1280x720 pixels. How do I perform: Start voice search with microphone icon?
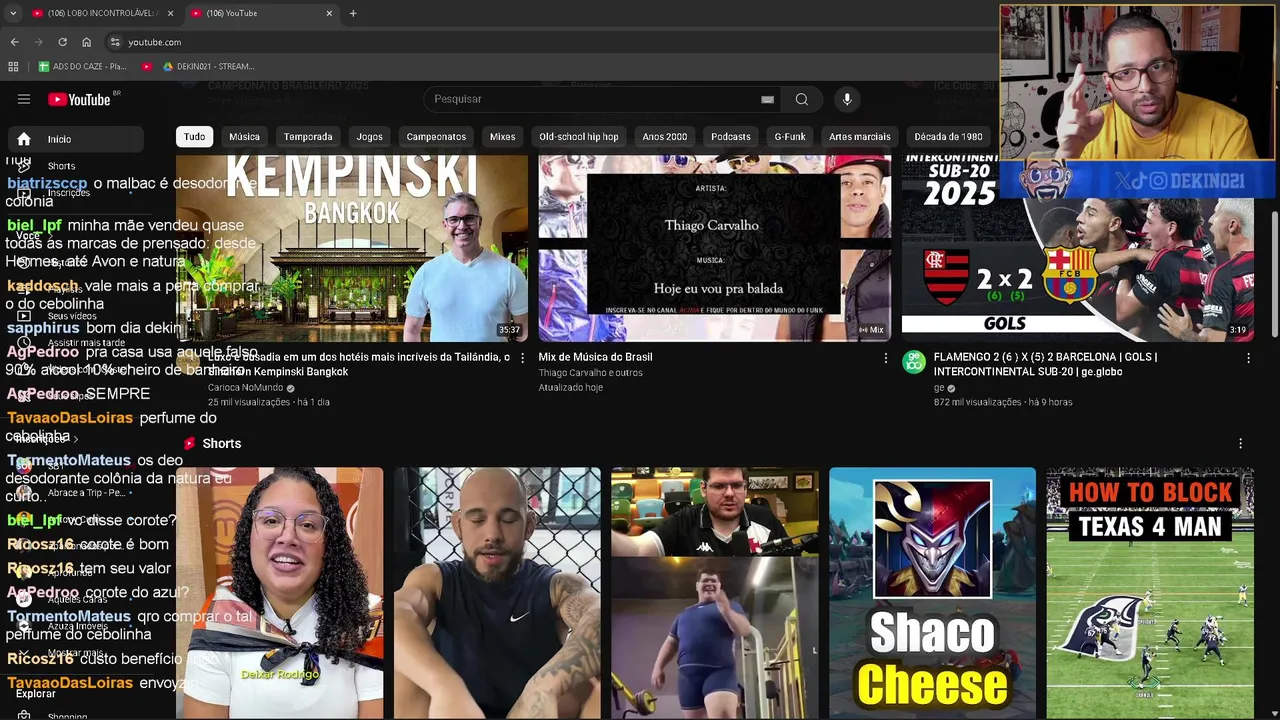847,99
